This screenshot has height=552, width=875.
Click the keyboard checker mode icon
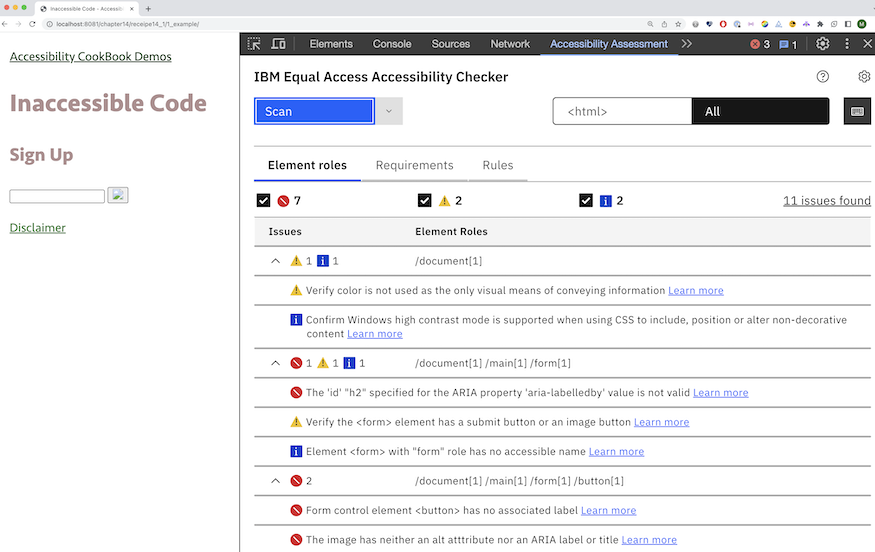click(x=857, y=111)
